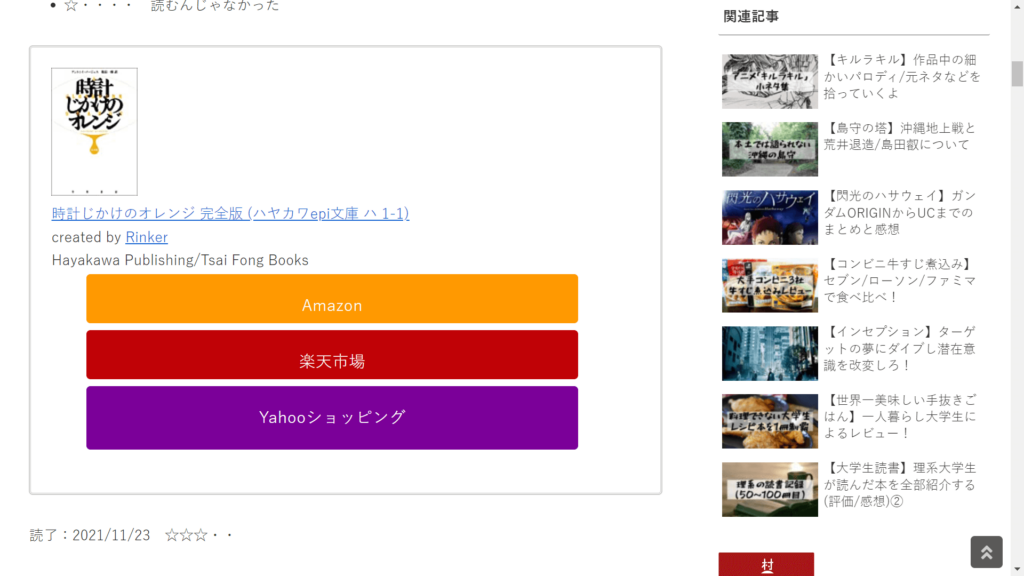Follow the Rinker credit link
The height and width of the screenshot is (576, 1024).
tap(146, 237)
